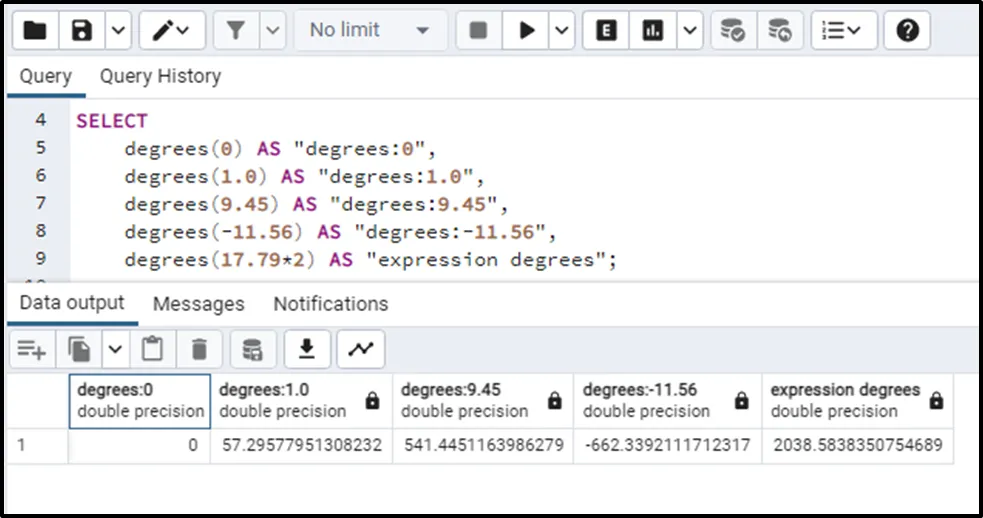Open the Graph Visualiser
Screen dimensions: 983x518
[360, 349]
